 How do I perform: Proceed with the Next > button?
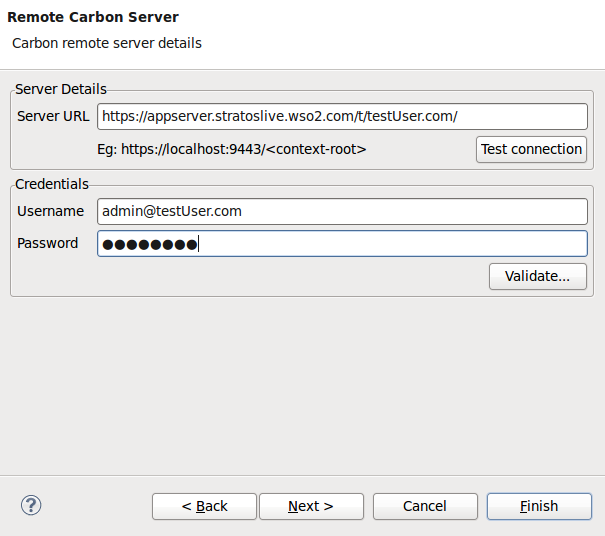pyautogui.click(x=311, y=506)
